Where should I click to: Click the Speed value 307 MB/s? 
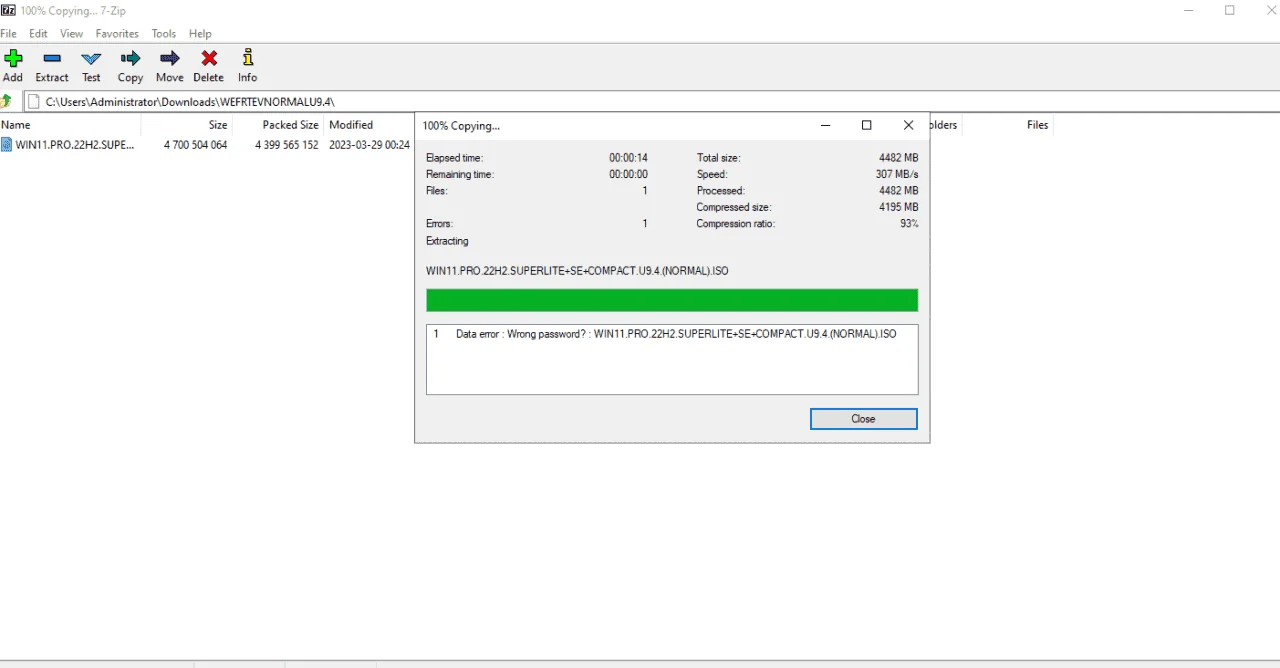coord(897,174)
